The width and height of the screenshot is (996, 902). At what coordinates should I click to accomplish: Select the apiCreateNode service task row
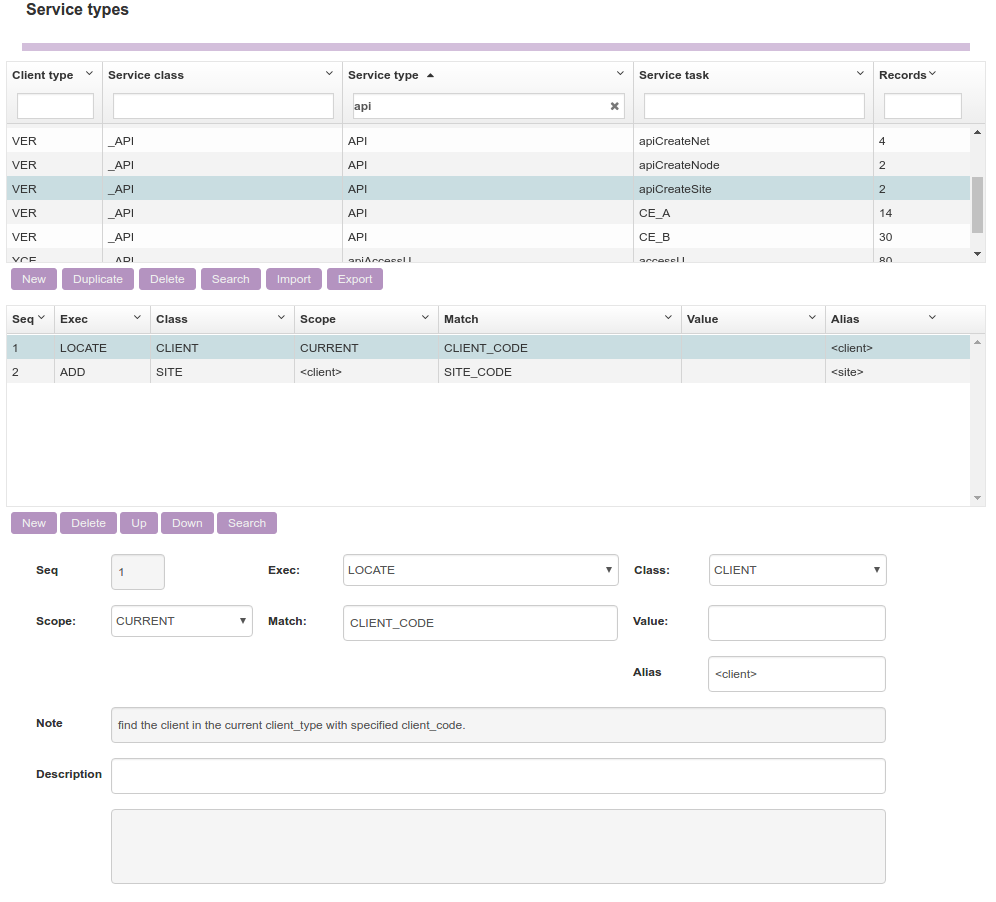pyautogui.click(x=678, y=165)
